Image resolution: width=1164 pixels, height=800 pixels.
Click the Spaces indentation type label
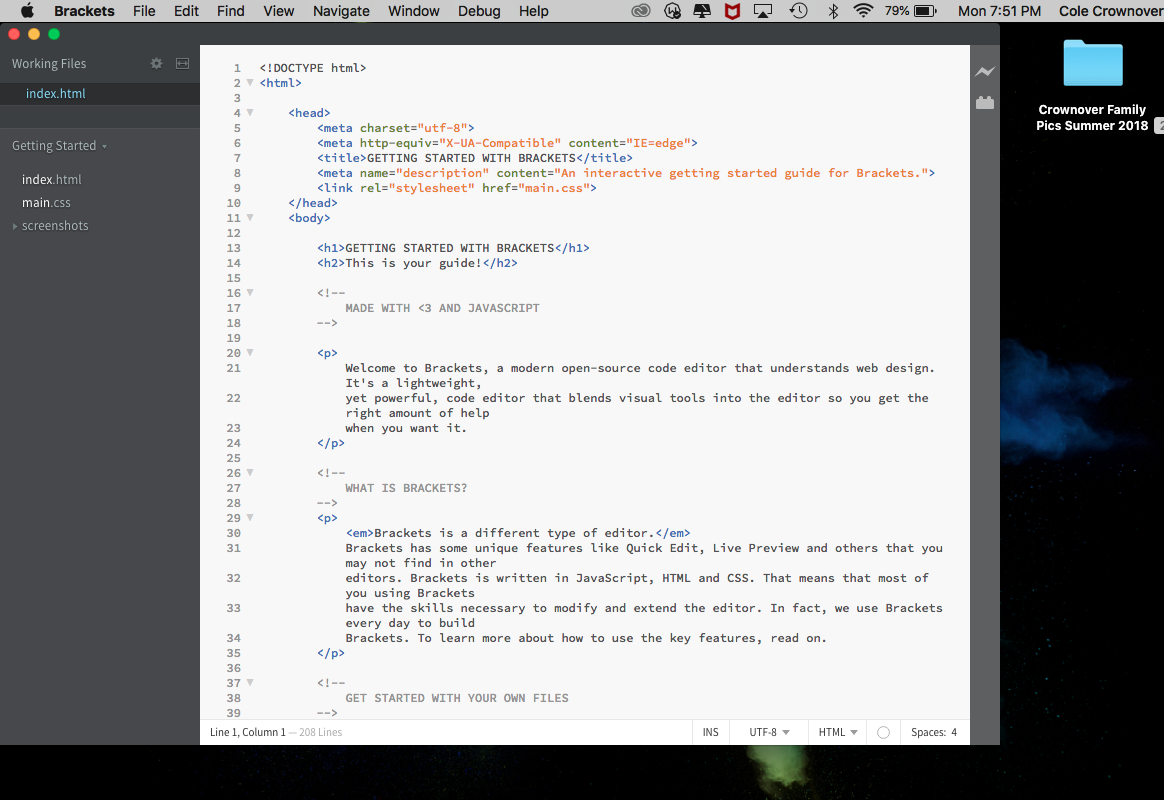tap(929, 732)
